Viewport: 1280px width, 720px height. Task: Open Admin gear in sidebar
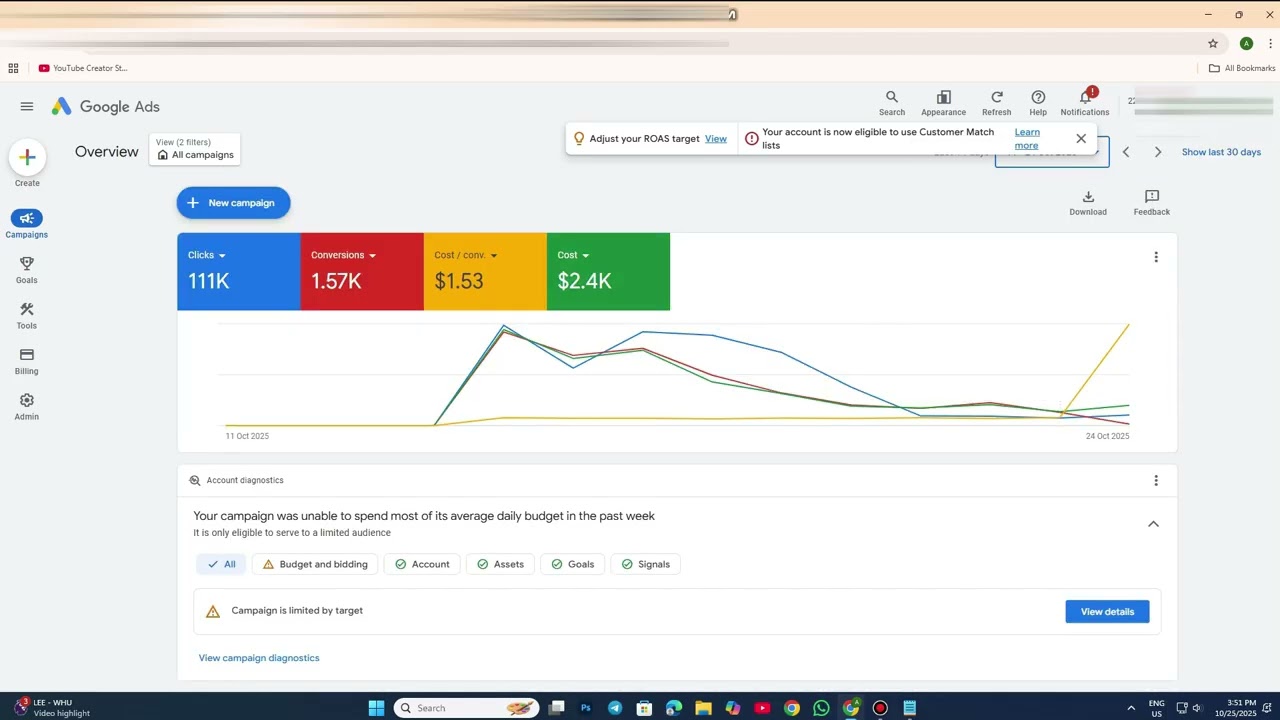click(27, 407)
